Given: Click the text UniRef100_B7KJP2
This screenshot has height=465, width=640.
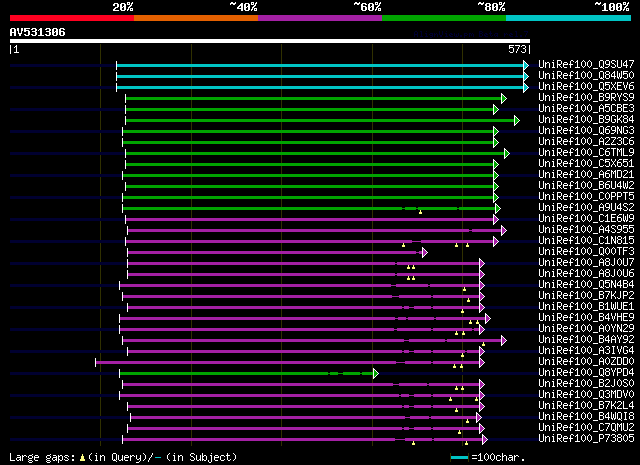Looking at the screenshot, I should point(586,296).
